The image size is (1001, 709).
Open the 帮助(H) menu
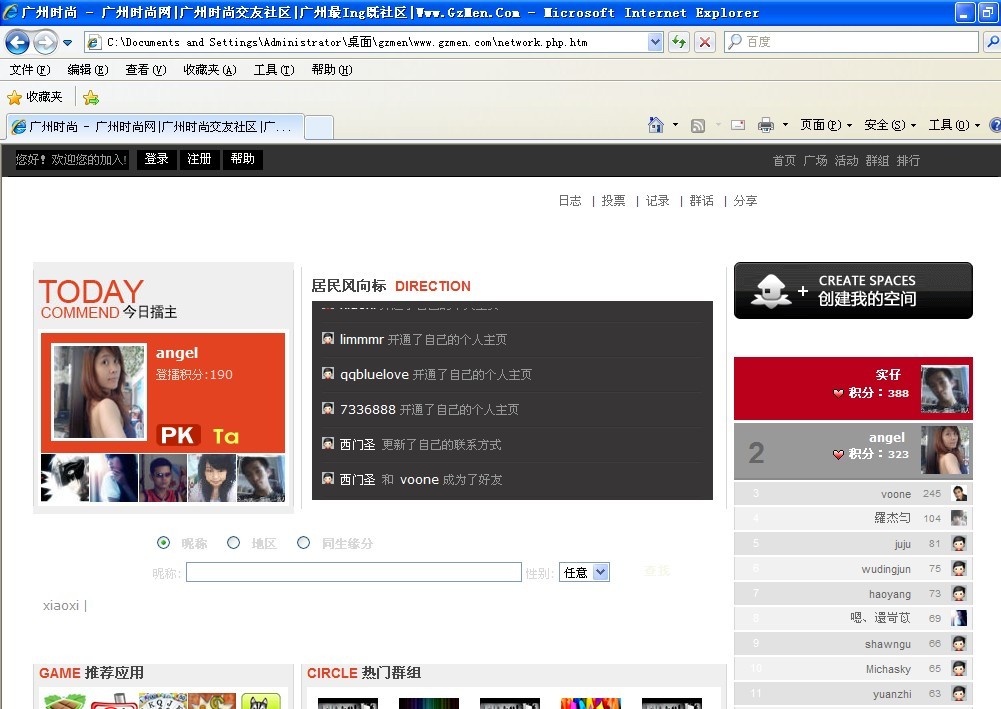332,70
